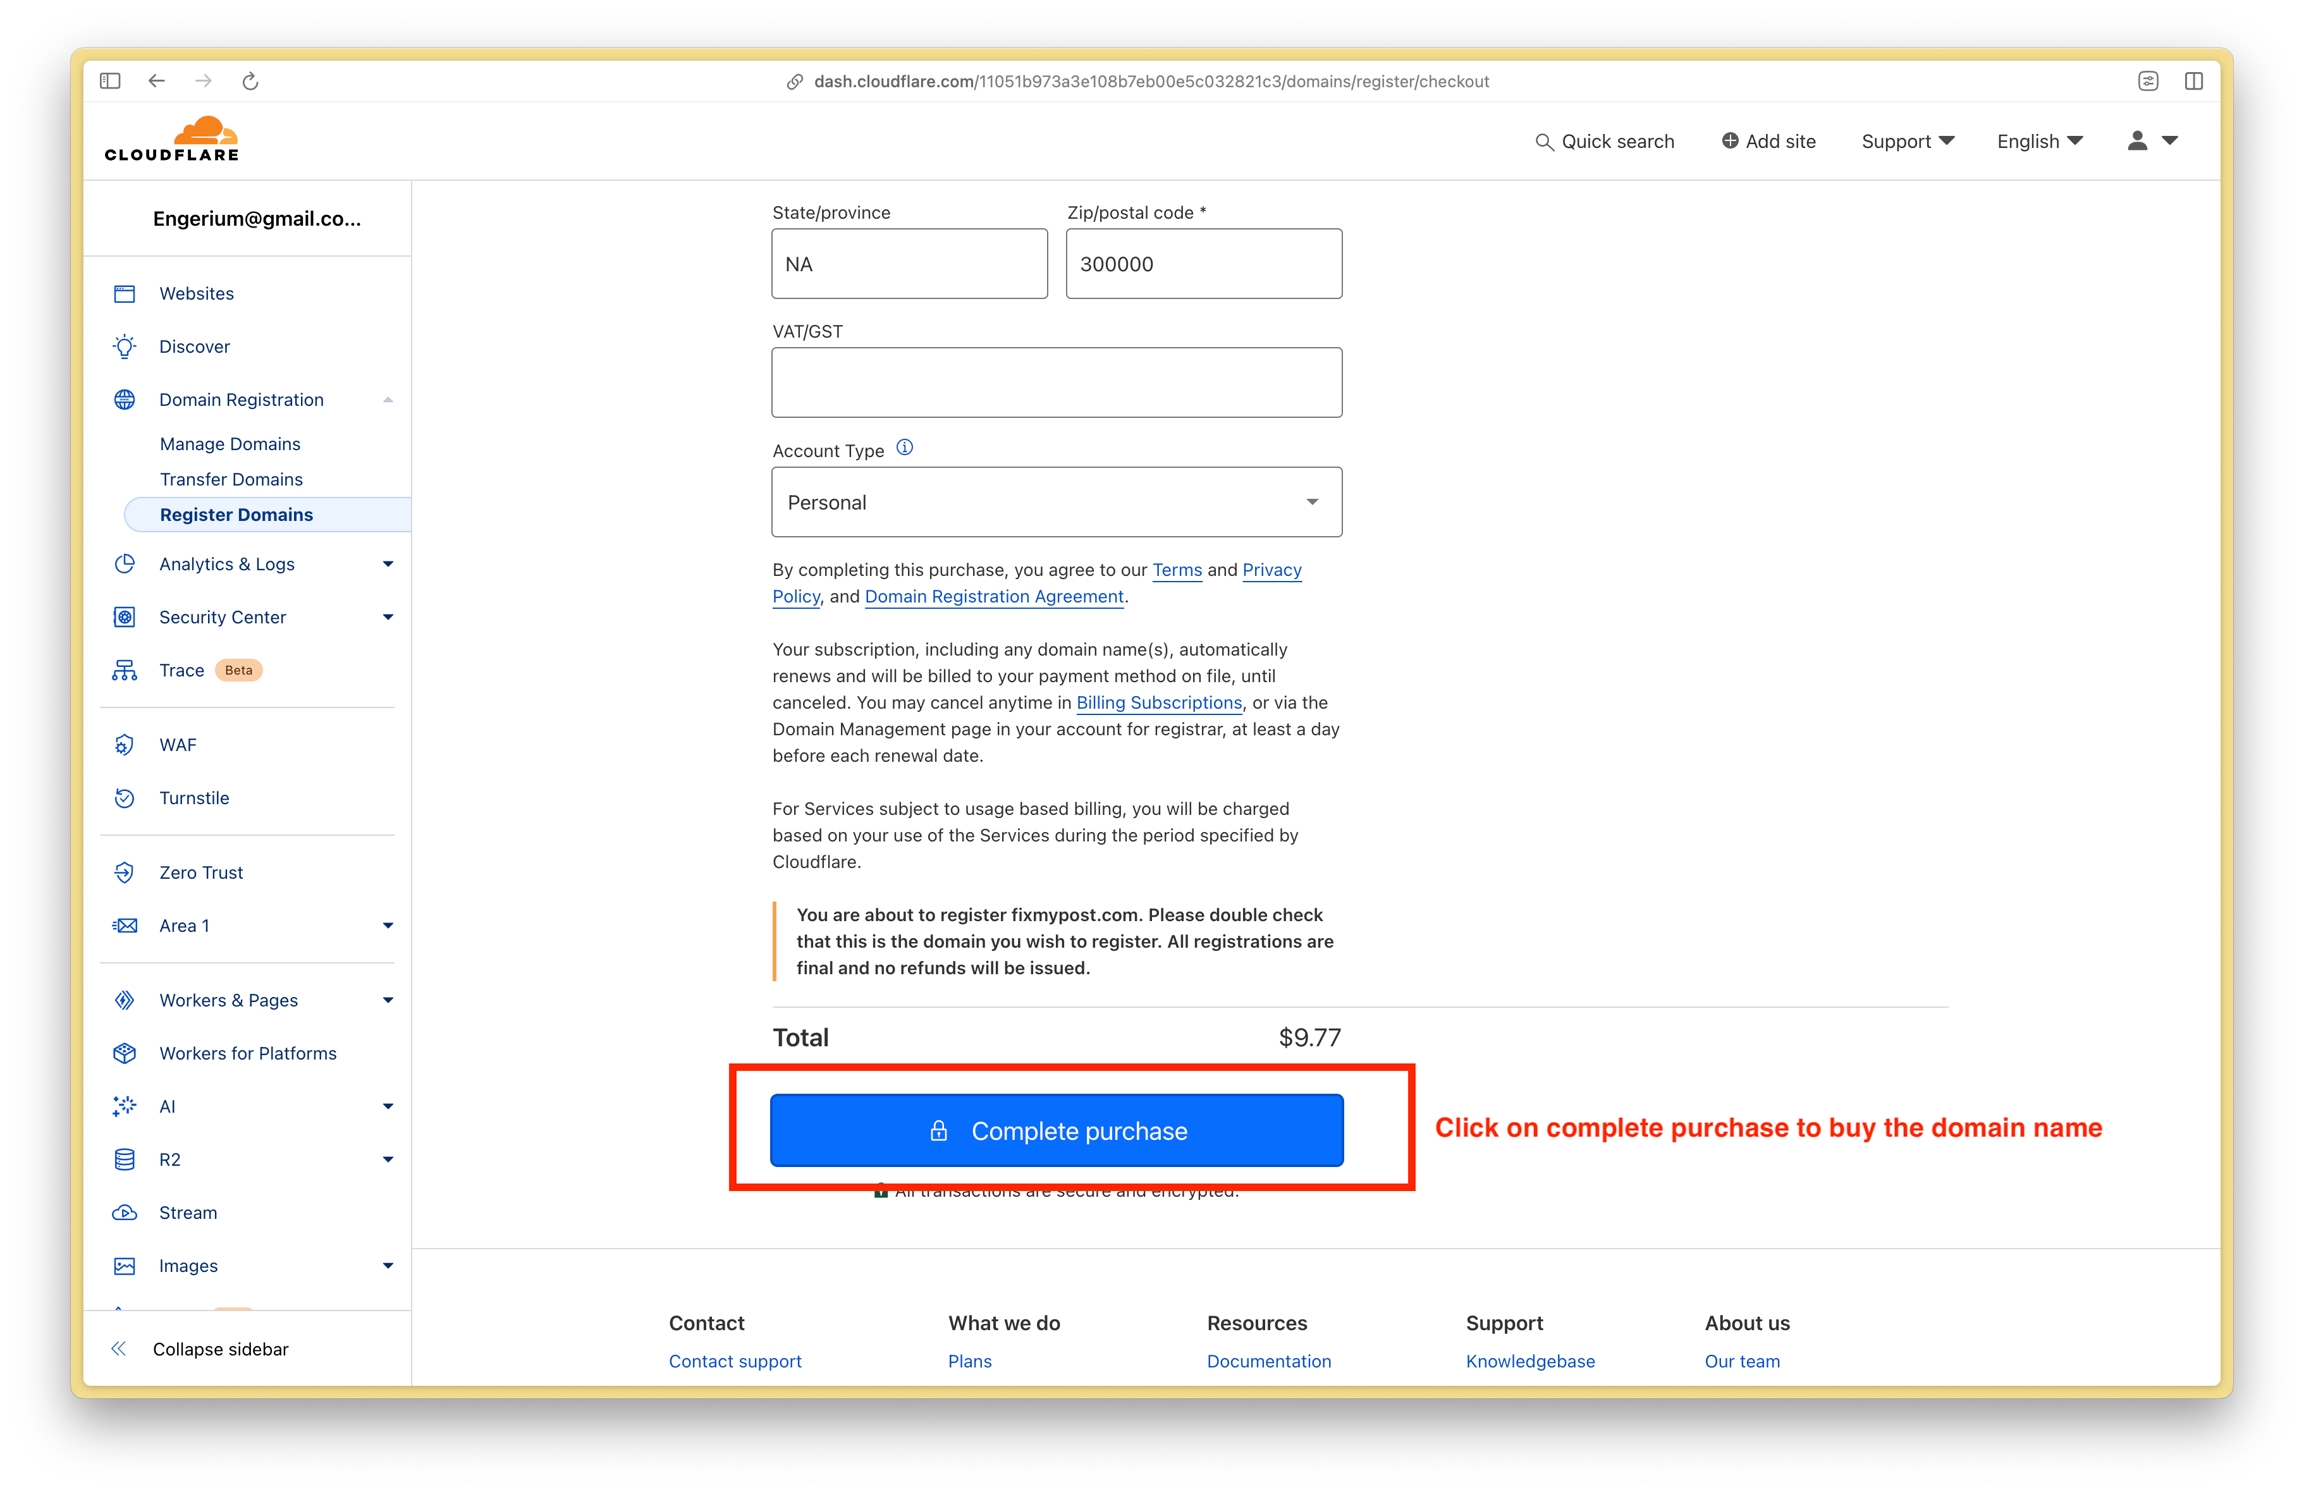Expand the Security Center arrow
Viewport: 2304px width, 1492px height.
pyautogui.click(x=388, y=617)
